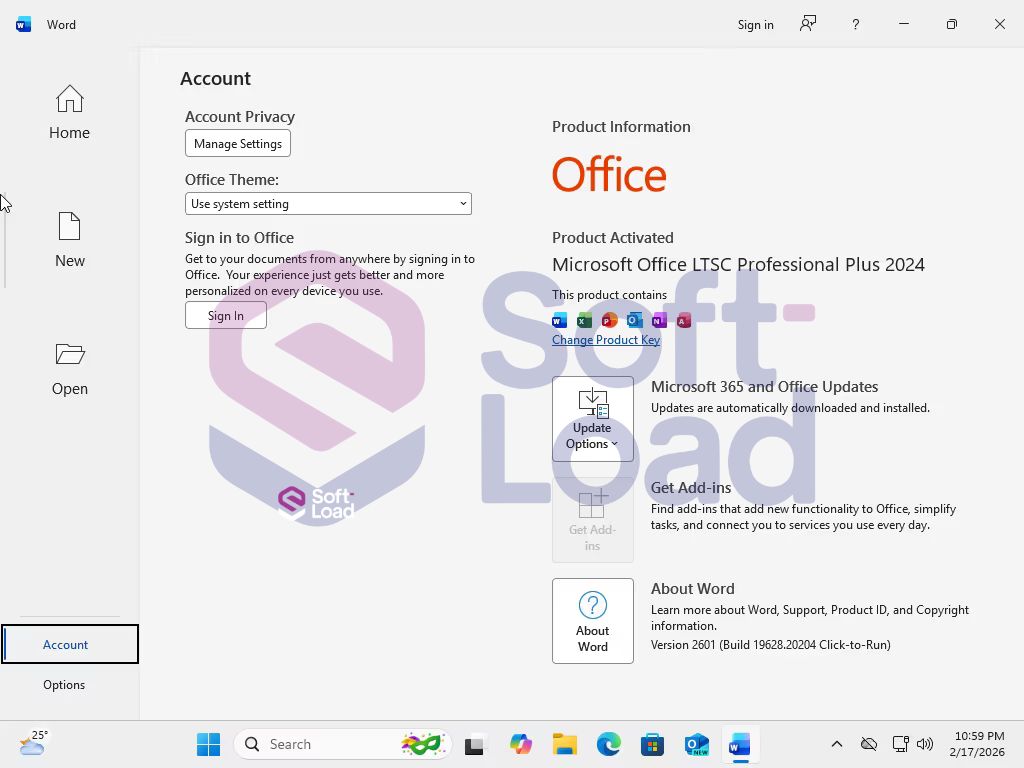Click the Manage Settings button

click(238, 144)
